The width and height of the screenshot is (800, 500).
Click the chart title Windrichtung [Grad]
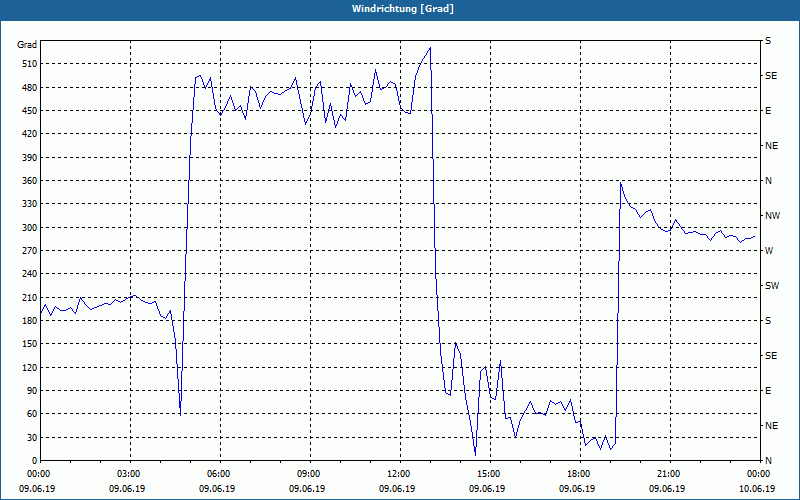coord(403,9)
